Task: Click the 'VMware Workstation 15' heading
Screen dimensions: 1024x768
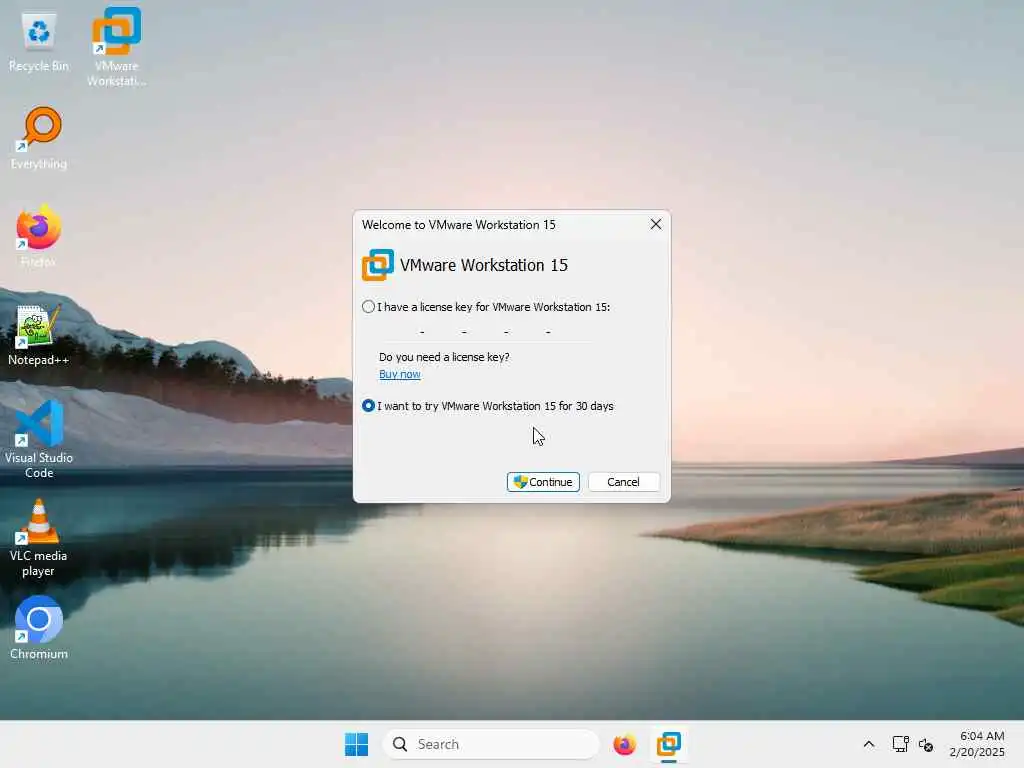Action: 484,265
